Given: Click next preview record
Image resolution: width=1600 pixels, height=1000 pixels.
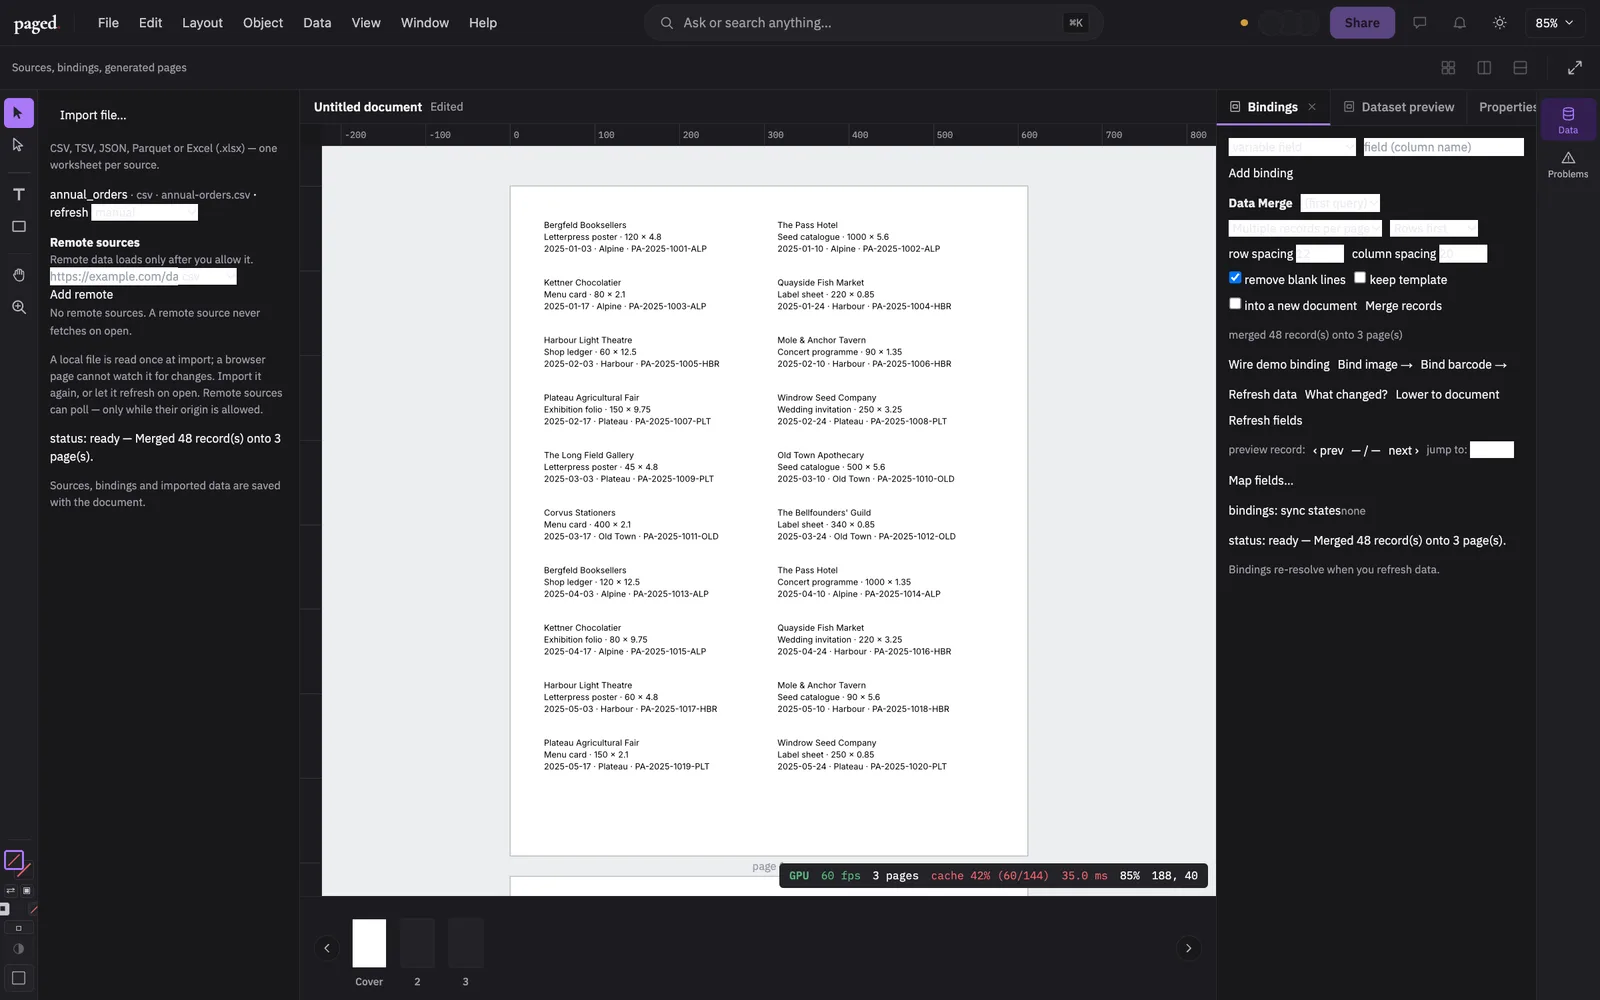Looking at the screenshot, I should pos(1403,451).
